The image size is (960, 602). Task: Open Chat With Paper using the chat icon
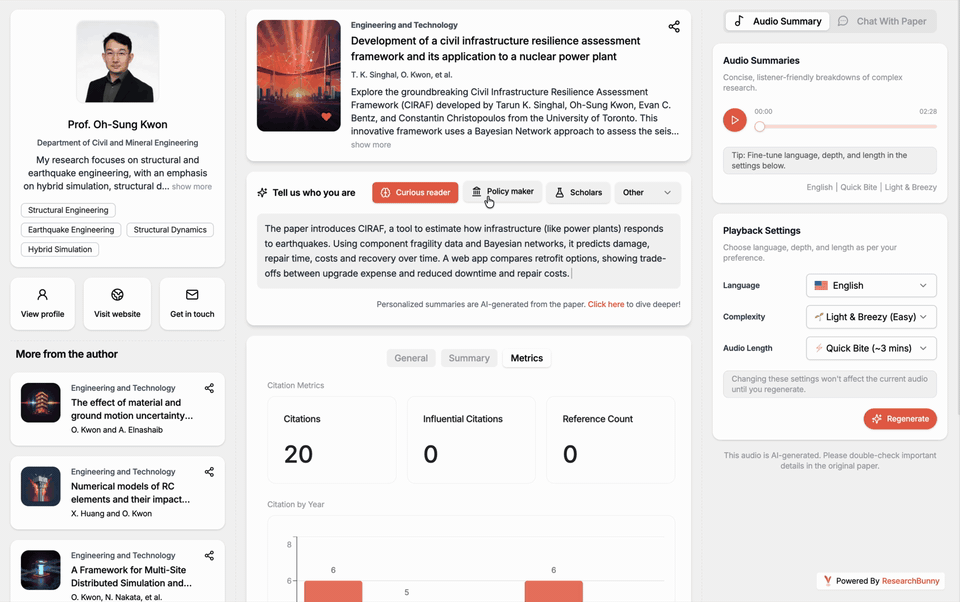tap(884, 21)
